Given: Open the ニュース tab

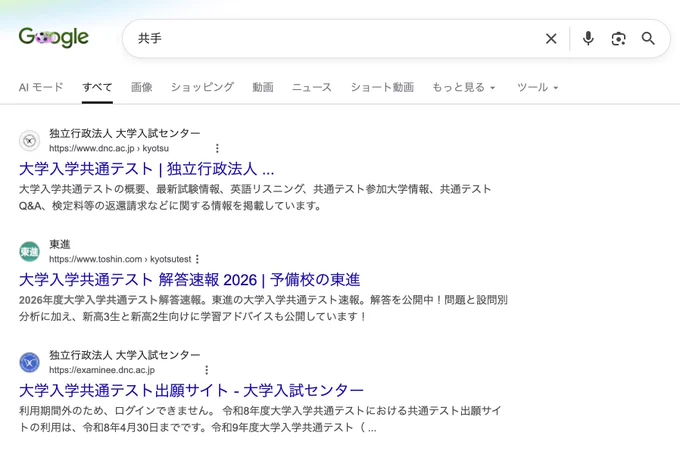Looking at the screenshot, I should (312, 87).
